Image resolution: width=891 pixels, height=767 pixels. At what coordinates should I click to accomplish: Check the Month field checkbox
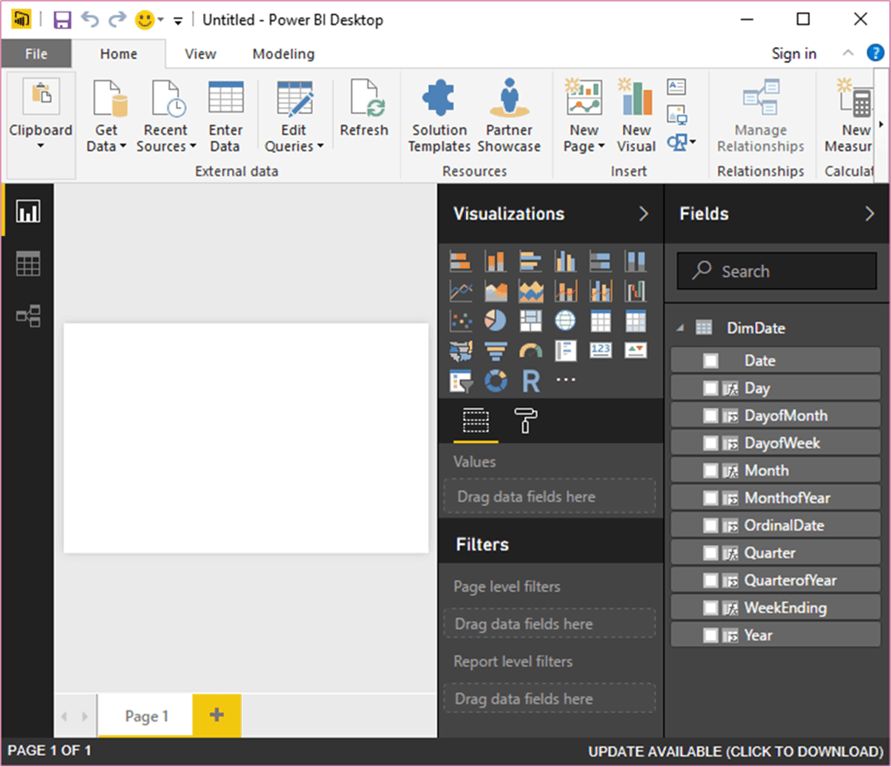pyautogui.click(x=711, y=470)
